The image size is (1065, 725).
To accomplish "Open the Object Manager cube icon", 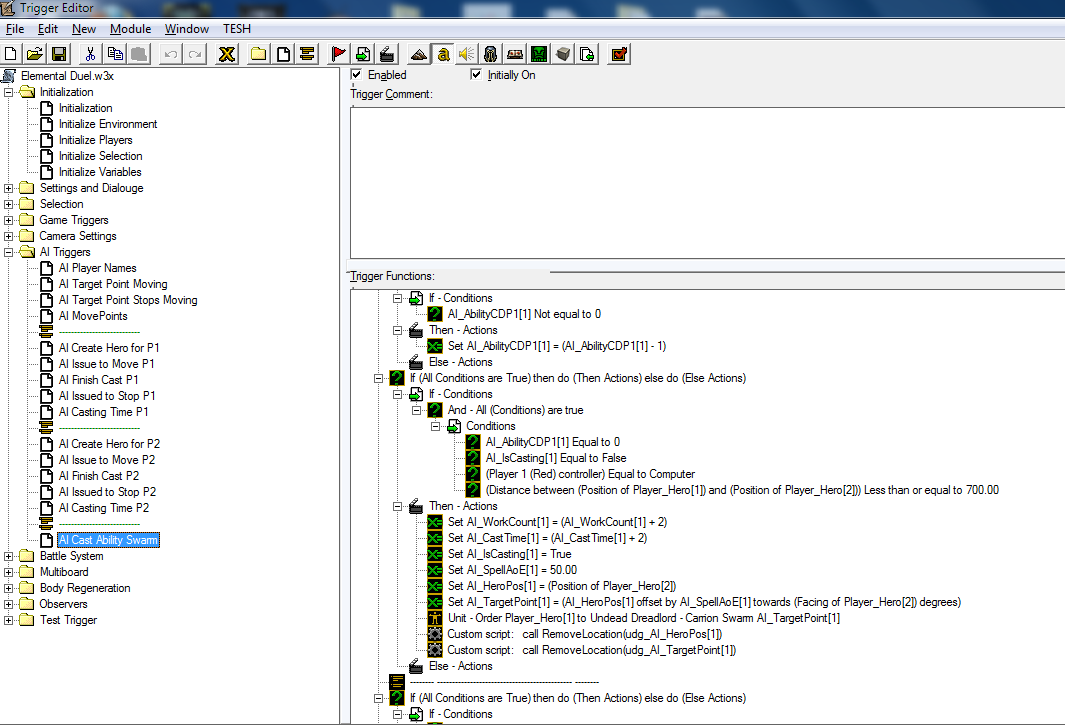I will point(563,54).
